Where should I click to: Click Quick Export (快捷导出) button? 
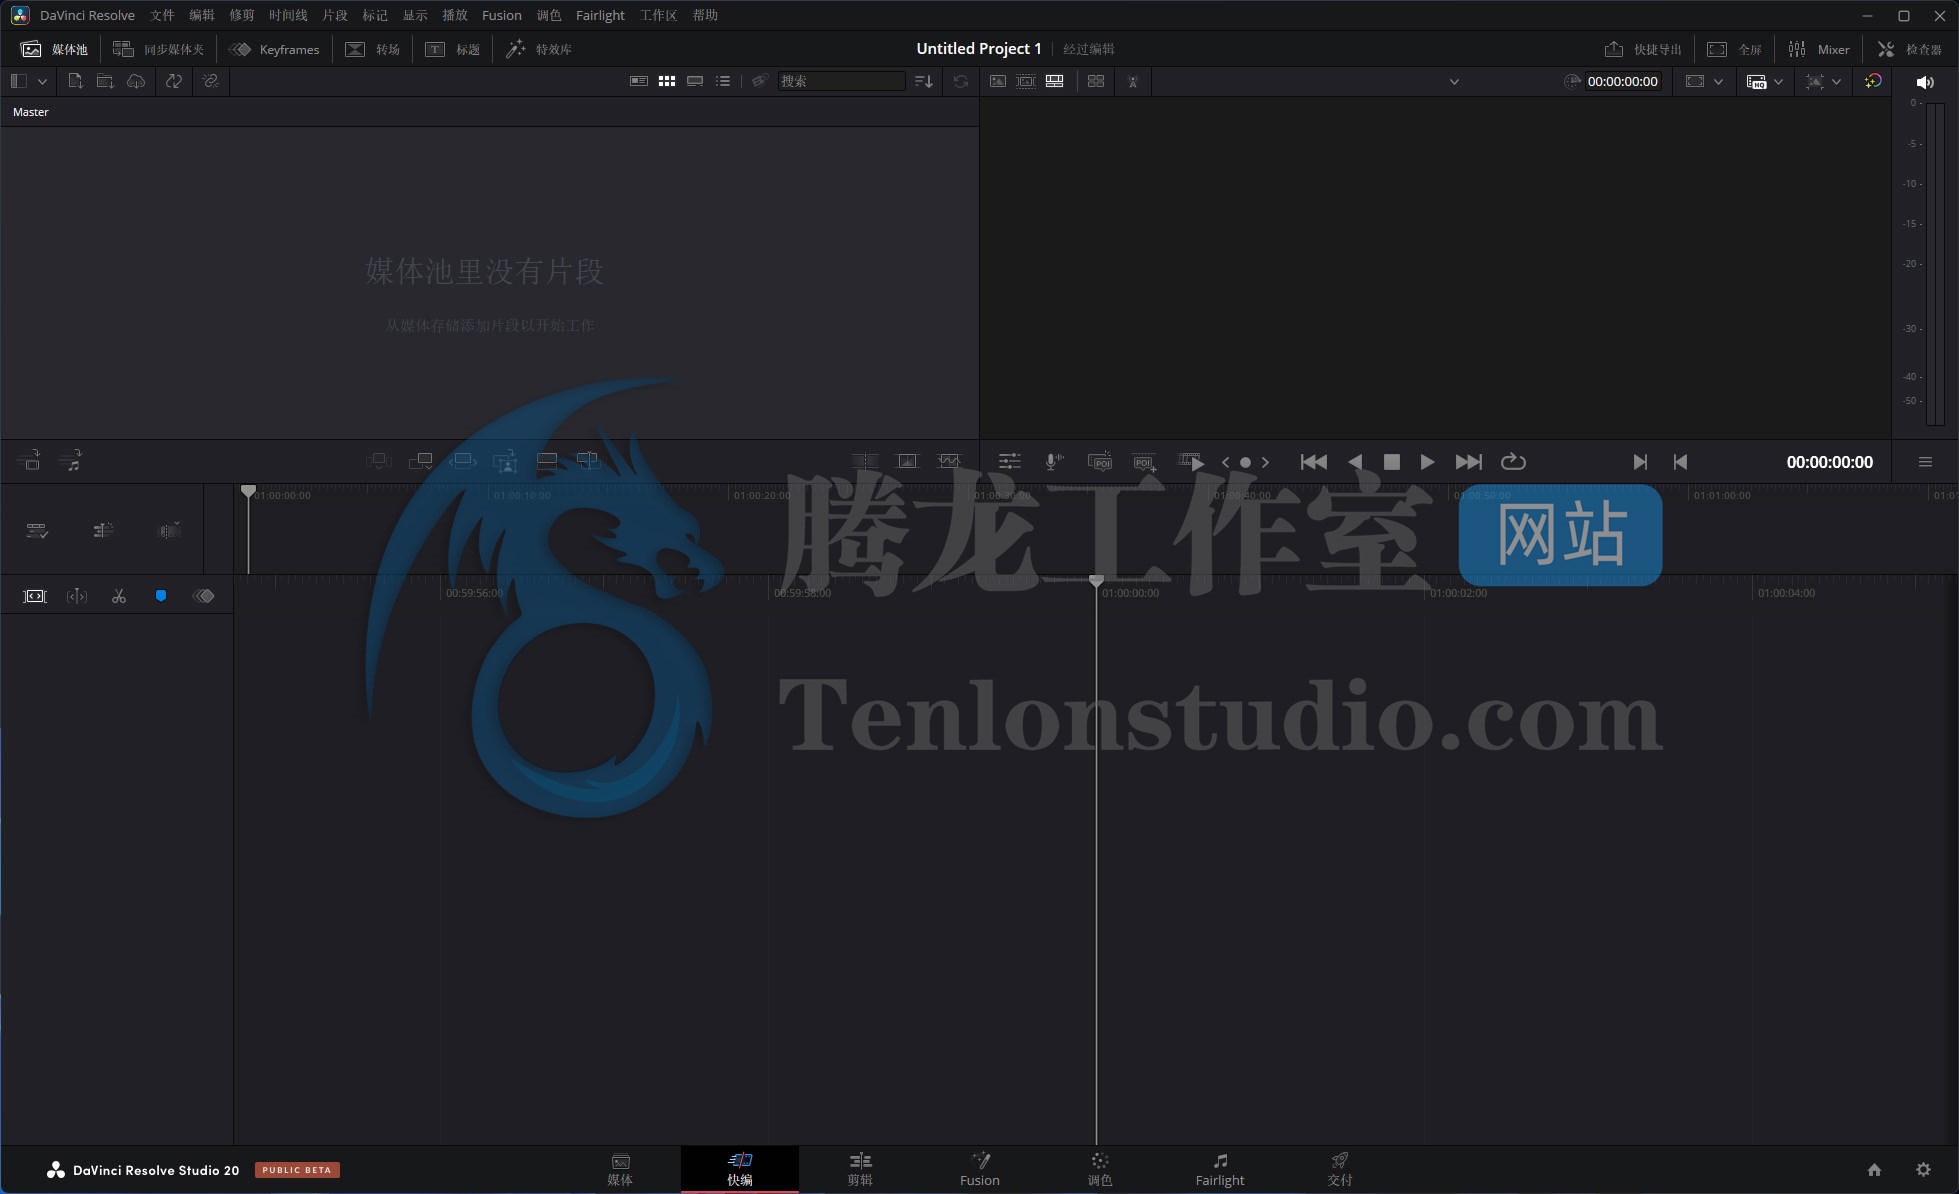1643,49
